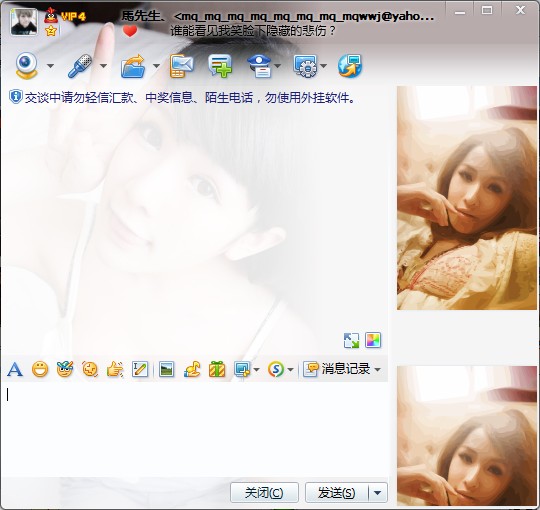Open the smiley emoticon picker
540x510 pixels.
[x=40, y=370]
